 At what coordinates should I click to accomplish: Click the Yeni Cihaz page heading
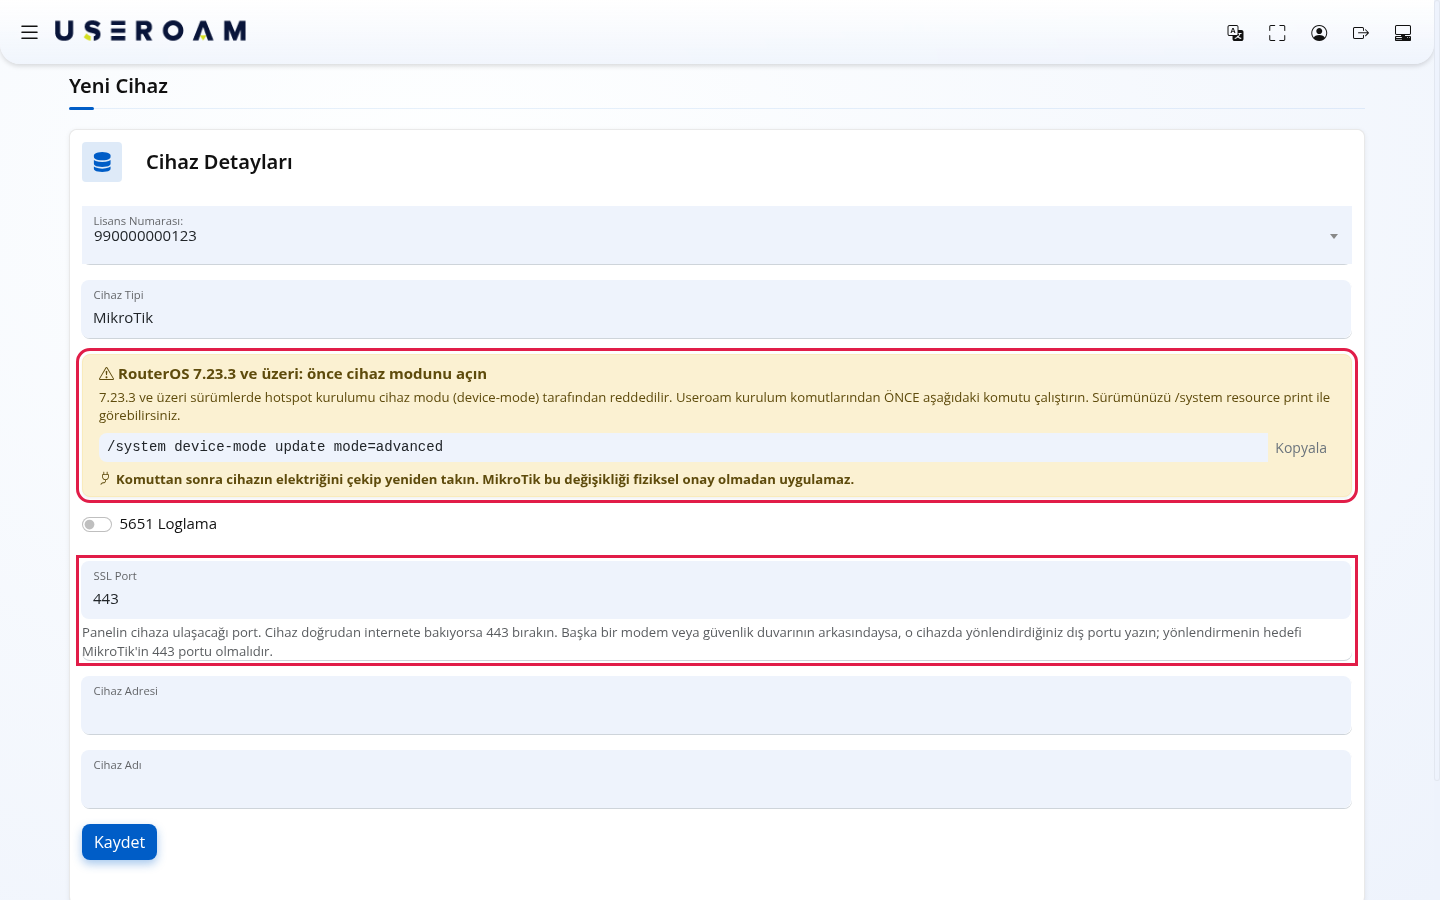click(x=118, y=86)
